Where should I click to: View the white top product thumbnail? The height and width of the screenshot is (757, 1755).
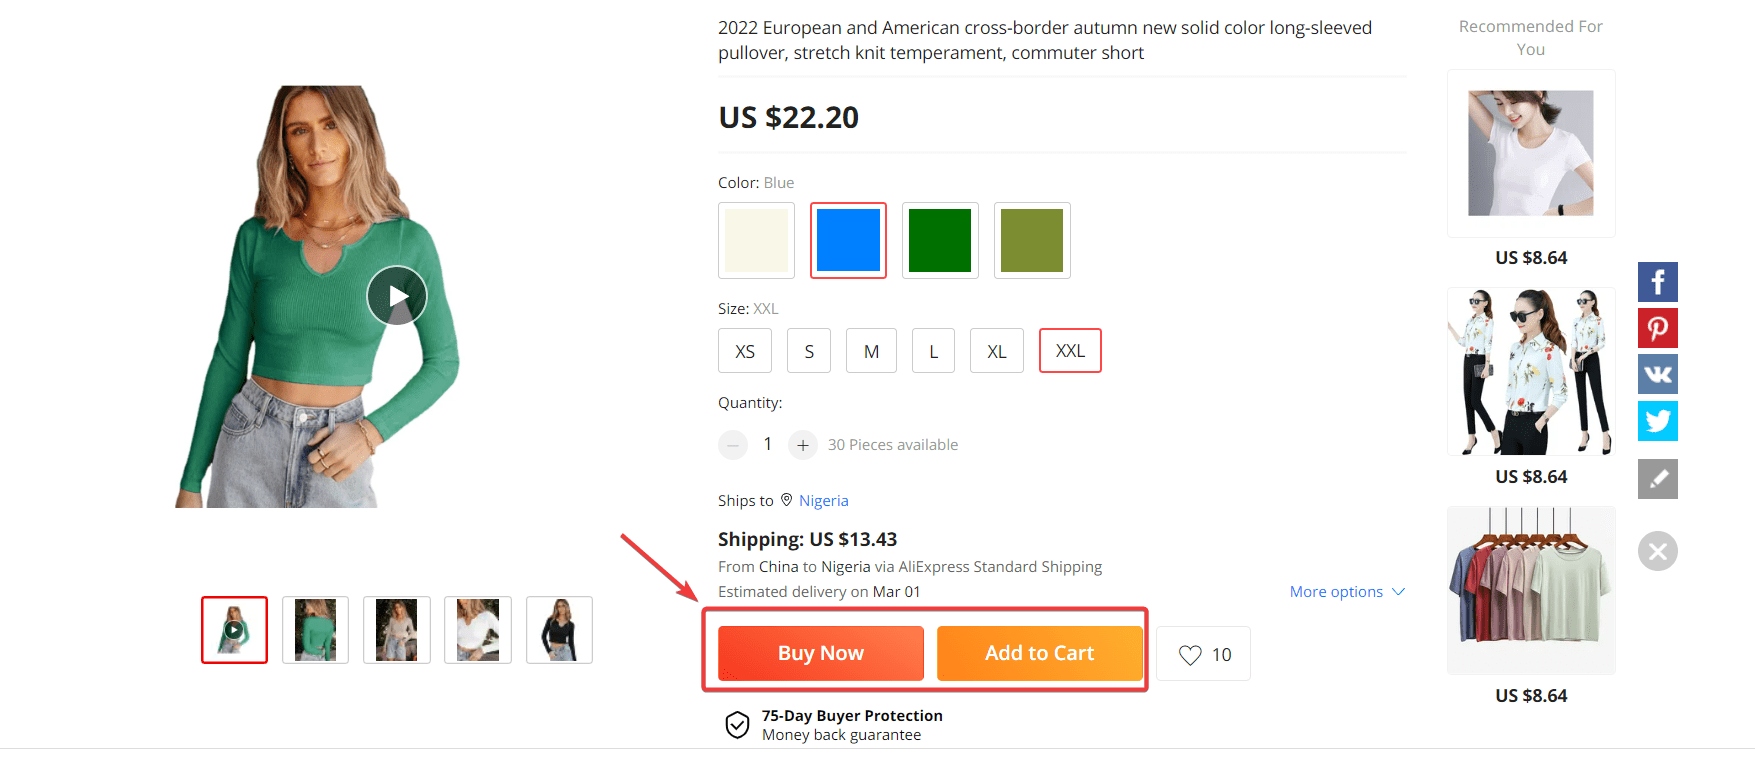click(477, 630)
